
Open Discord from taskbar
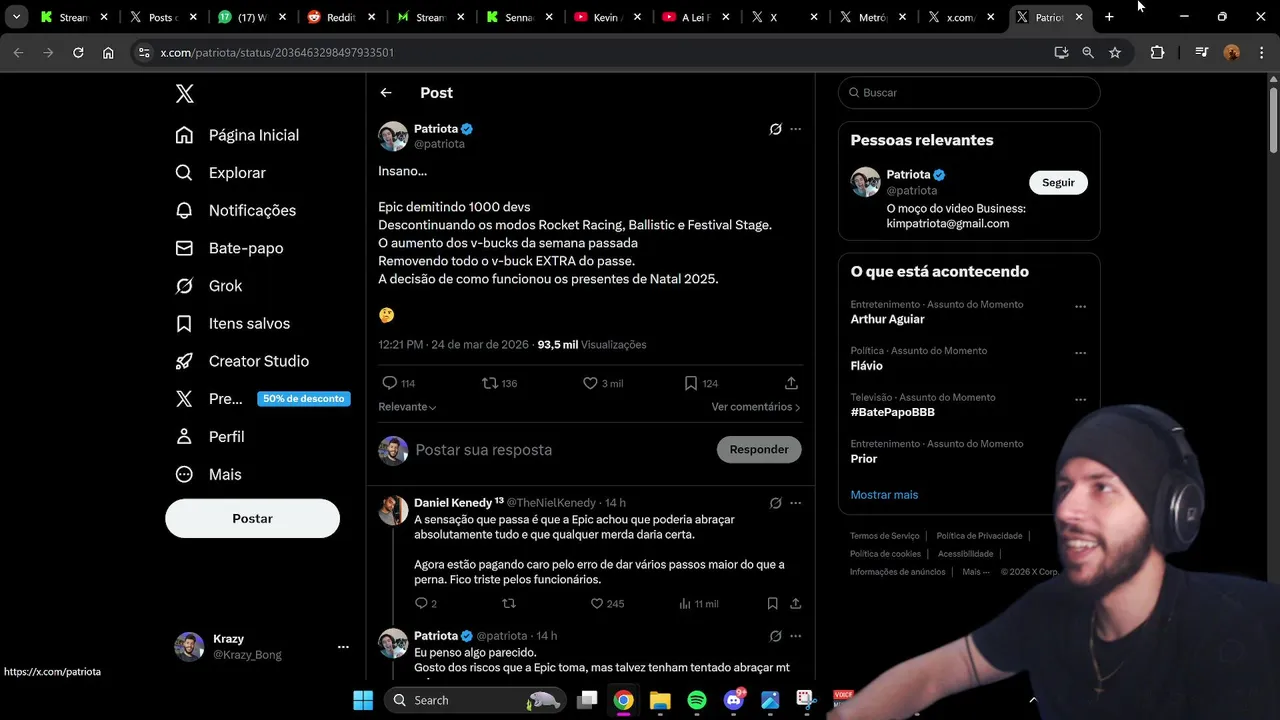point(734,700)
